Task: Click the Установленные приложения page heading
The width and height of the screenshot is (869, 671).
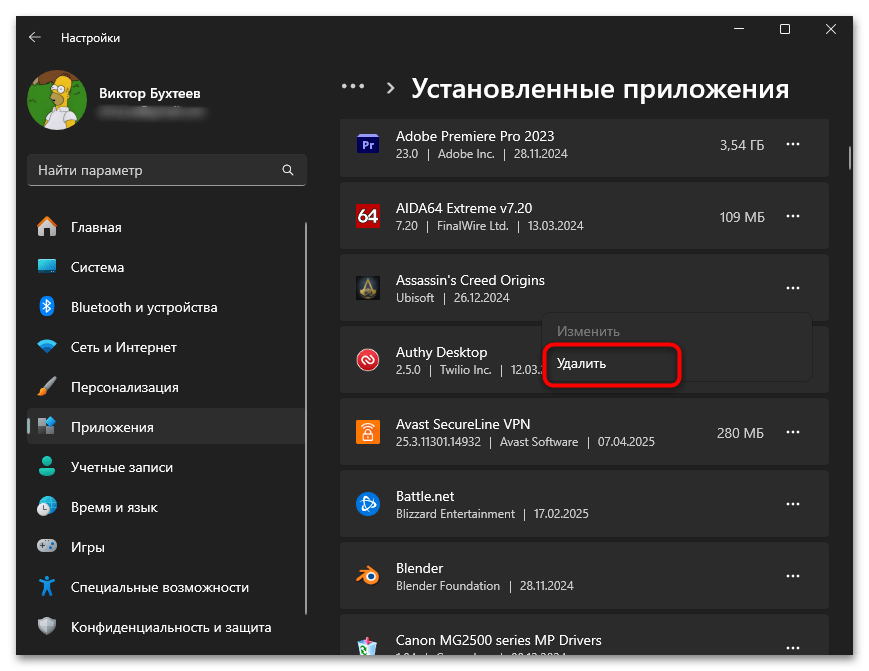Action: (x=600, y=89)
